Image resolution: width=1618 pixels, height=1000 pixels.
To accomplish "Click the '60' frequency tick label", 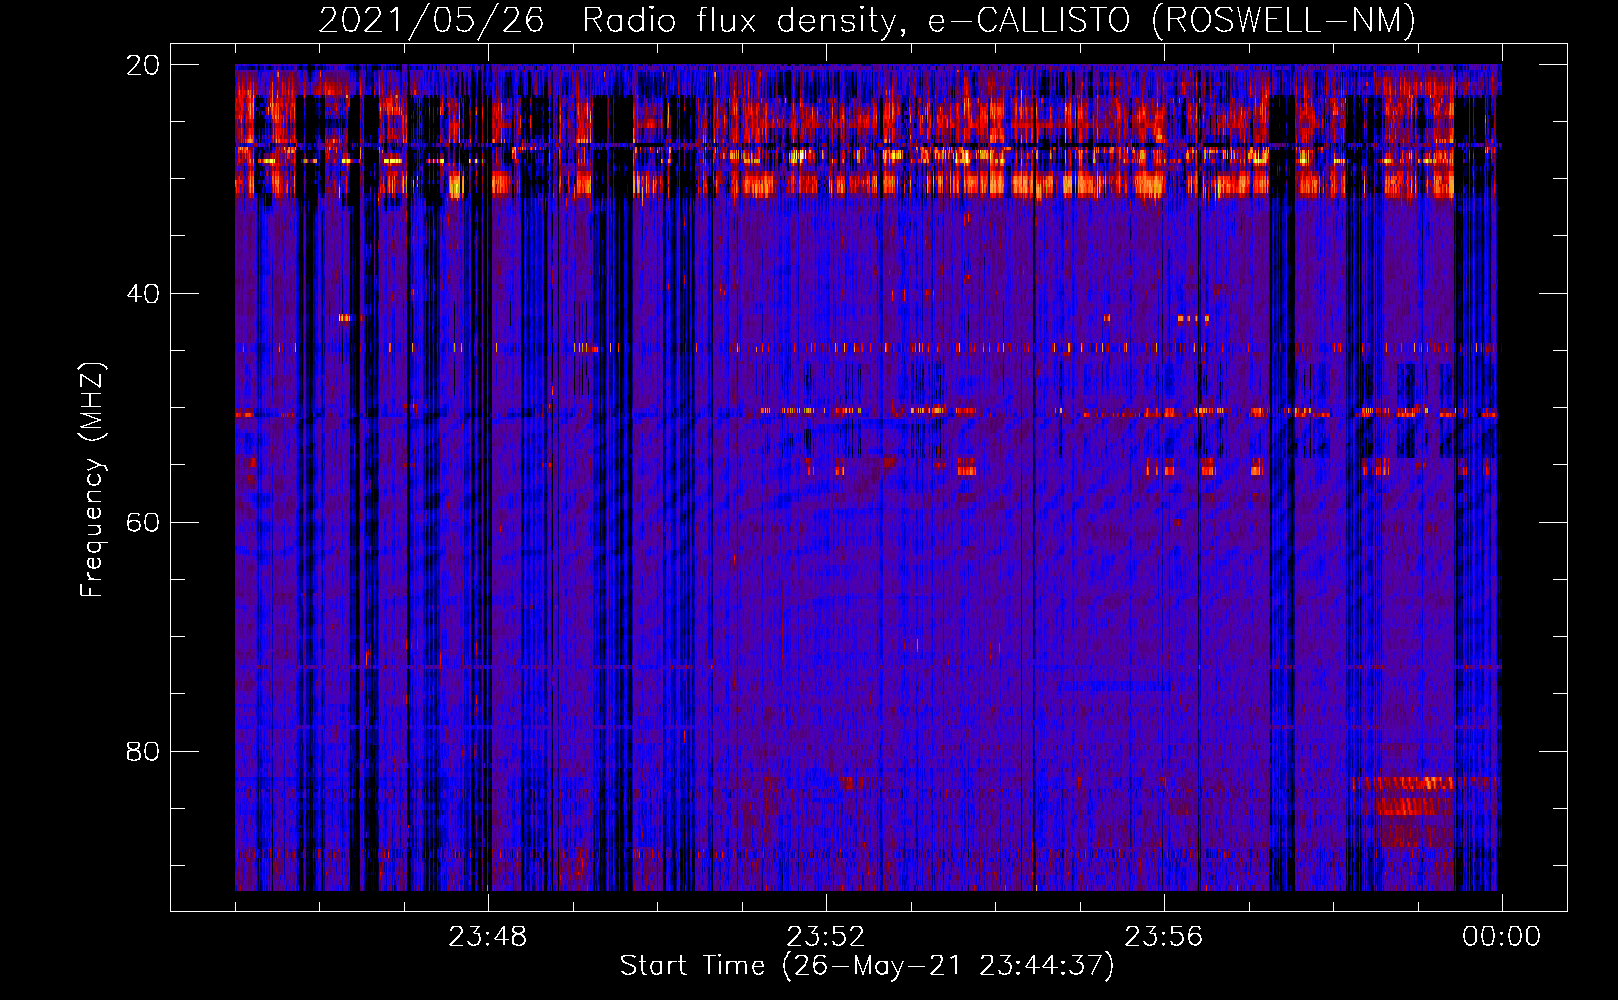I will pyautogui.click(x=143, y=523).
